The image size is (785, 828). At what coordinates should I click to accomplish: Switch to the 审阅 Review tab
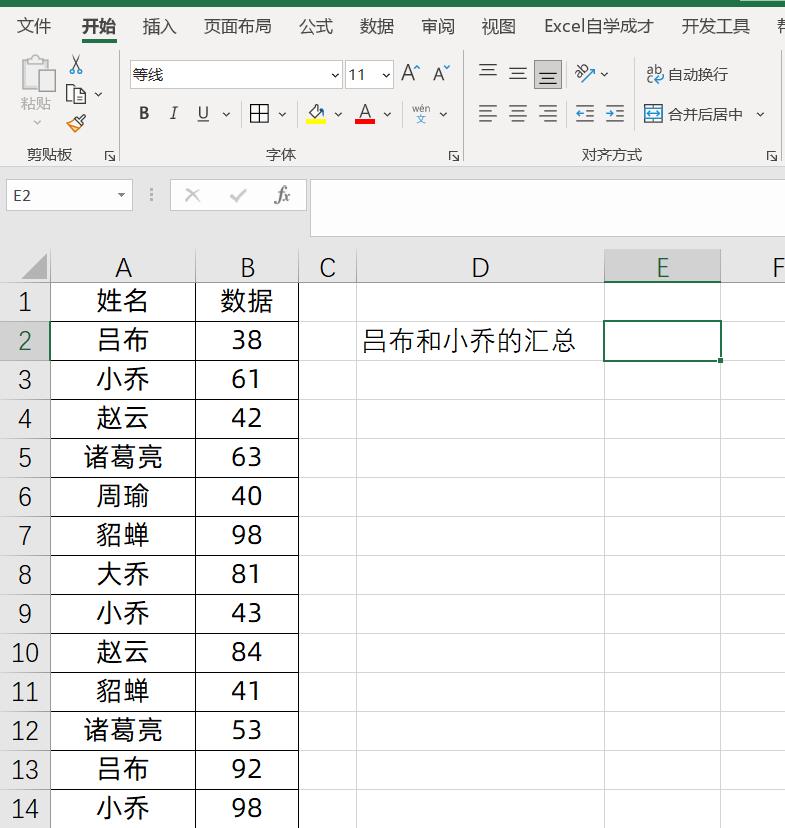pos(438,26)
